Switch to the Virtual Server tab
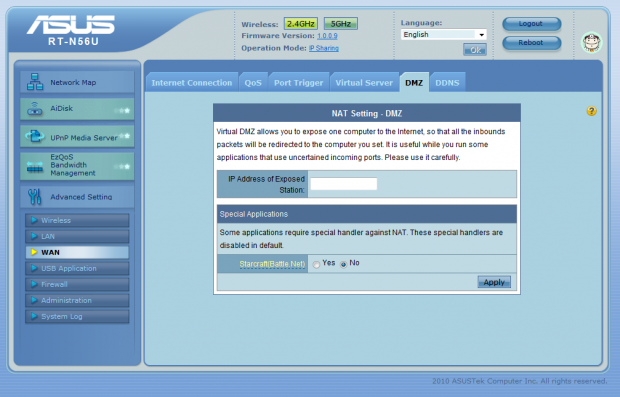The height and width of the screenshot is (397, 620). point(364,83)
